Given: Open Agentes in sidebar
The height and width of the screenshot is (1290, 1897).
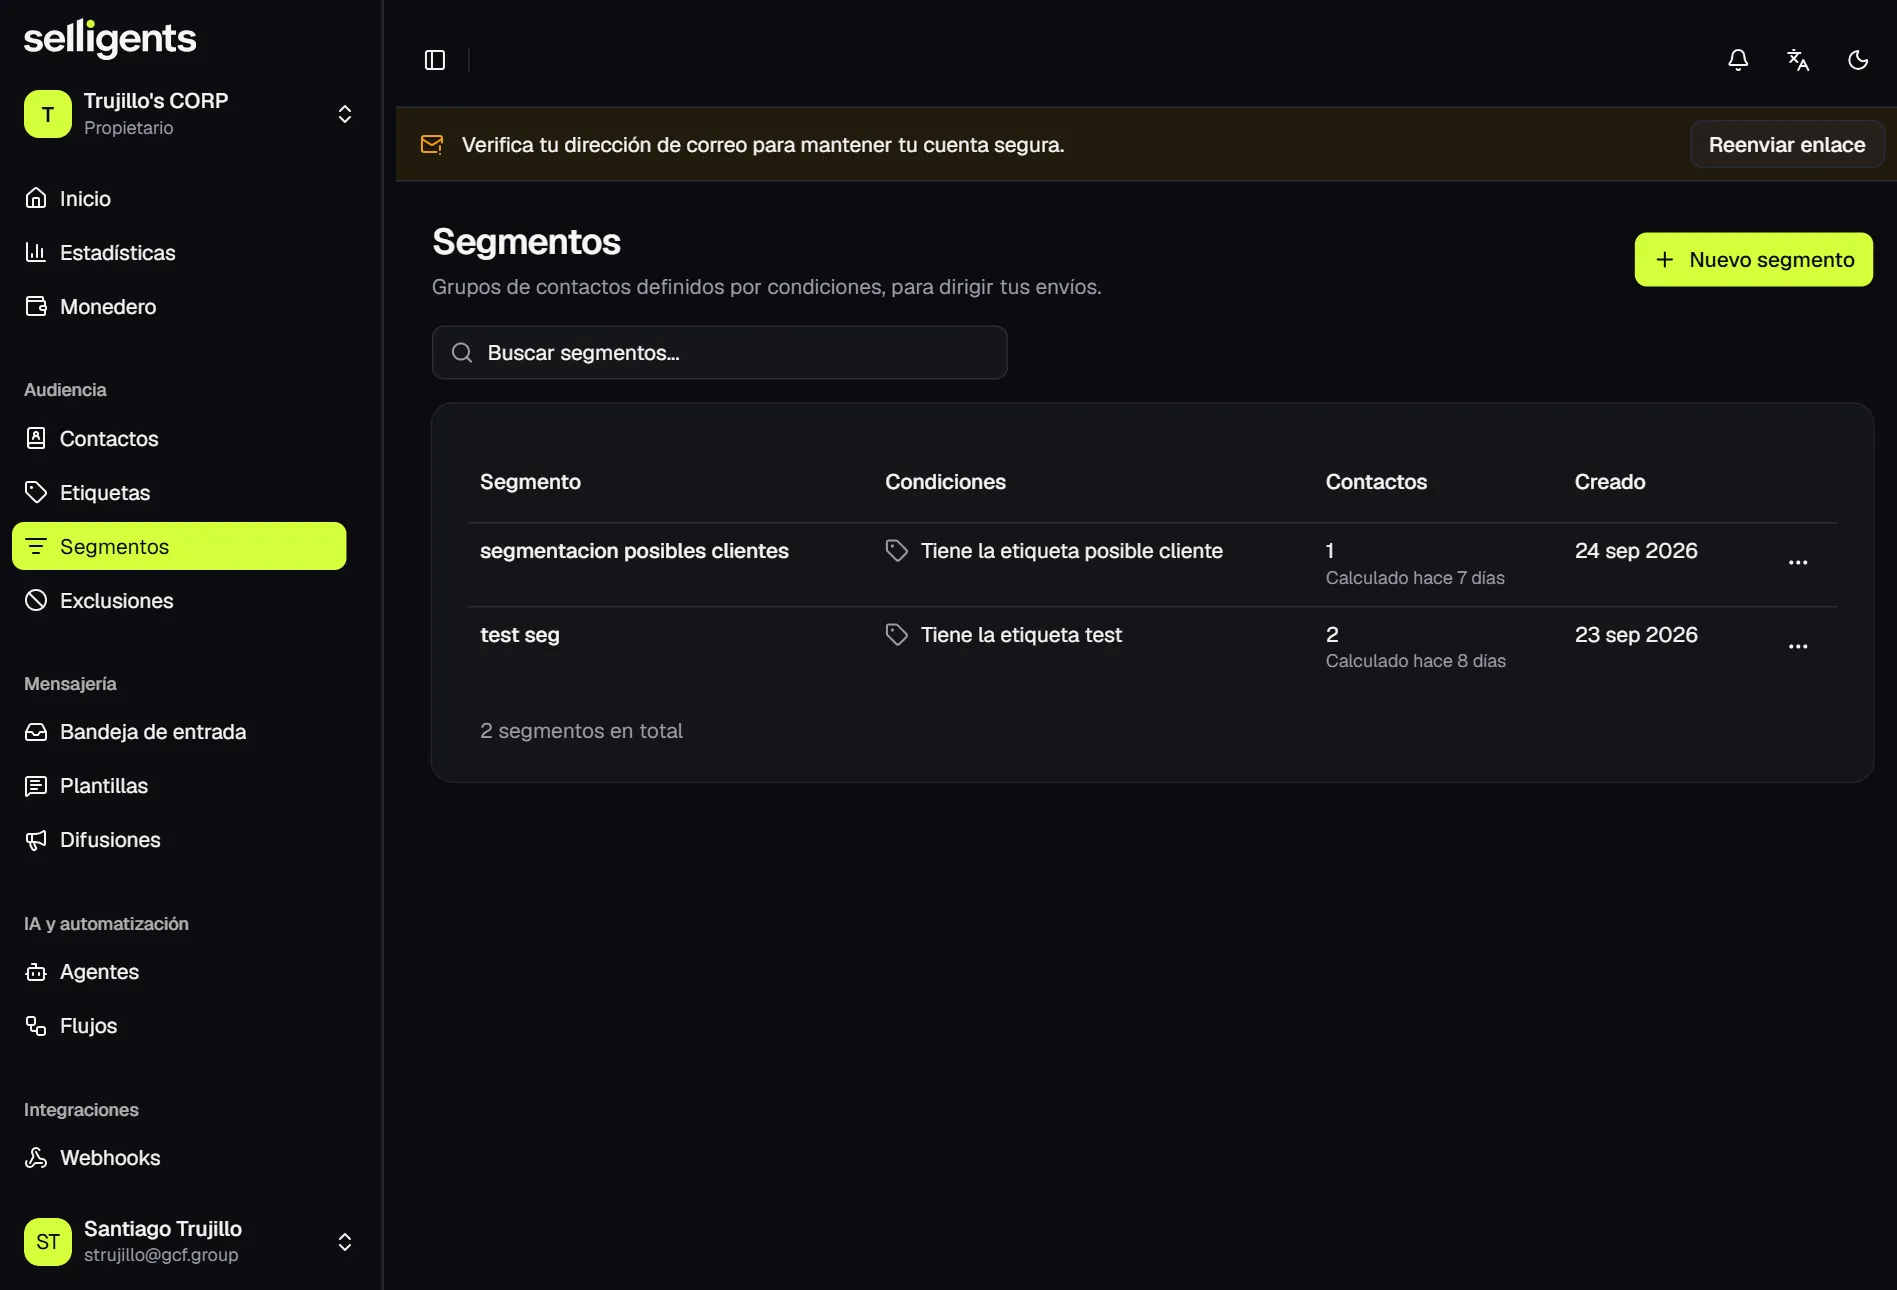Looking at the screenshot, I should [x=179, y=972].
